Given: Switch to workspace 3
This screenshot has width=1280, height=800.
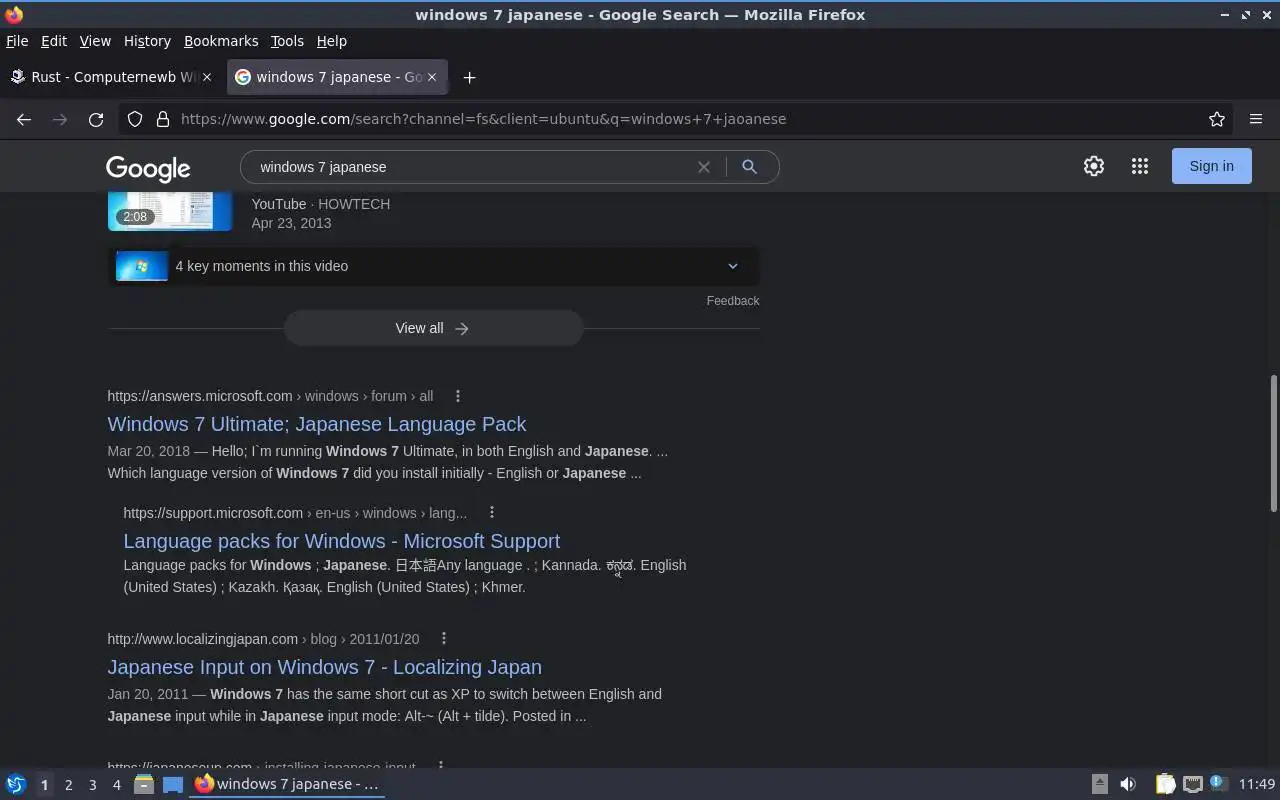Looking at the screenshot, I should point(92,785).
